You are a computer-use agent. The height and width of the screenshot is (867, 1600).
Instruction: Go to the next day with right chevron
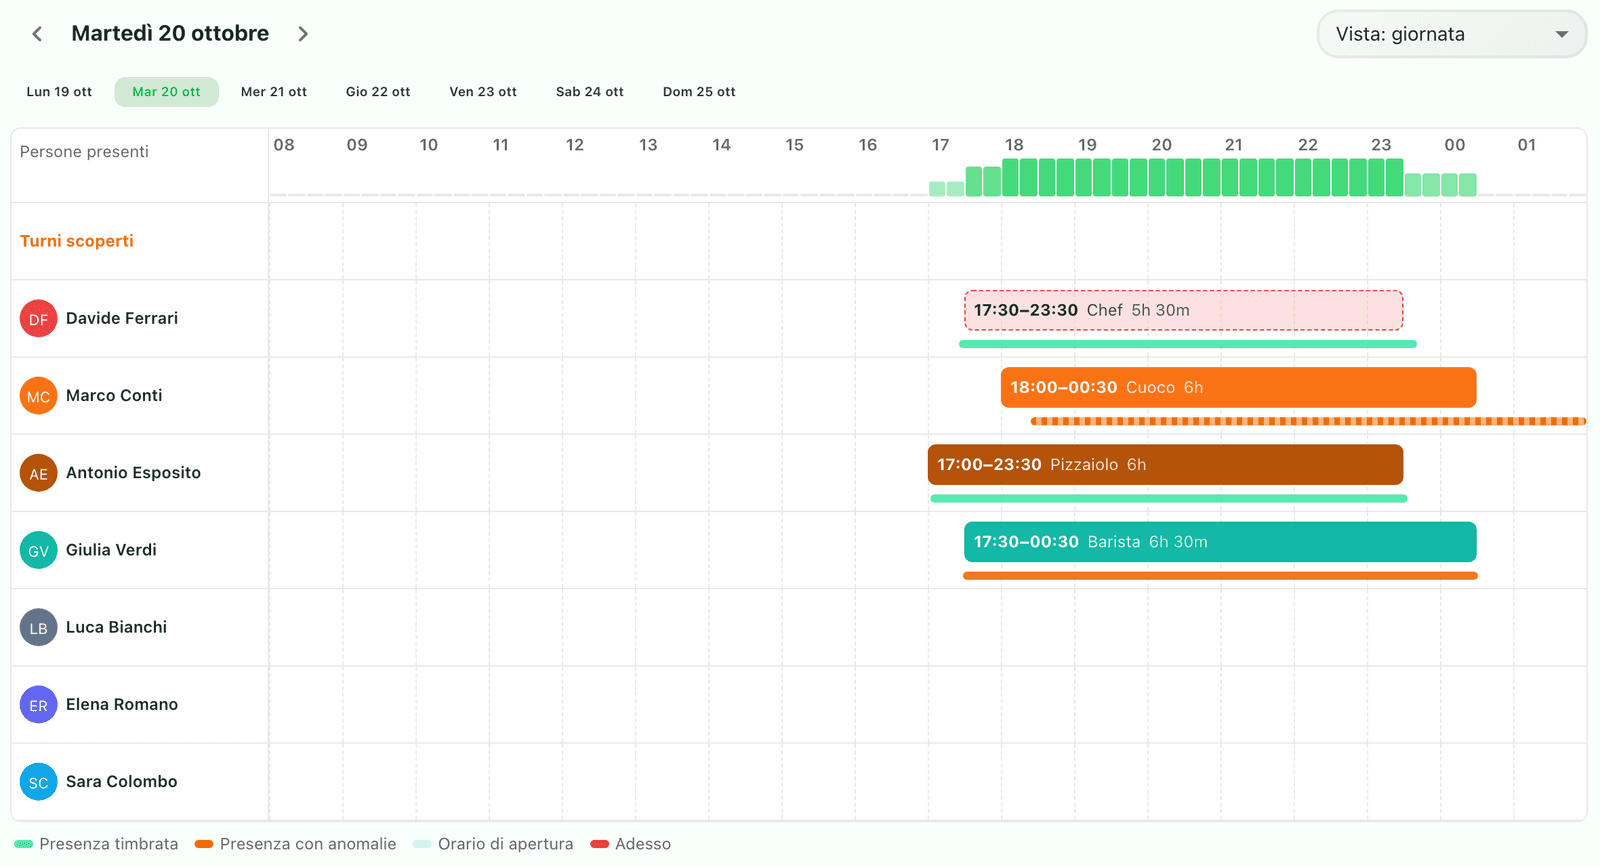[303, 34]
